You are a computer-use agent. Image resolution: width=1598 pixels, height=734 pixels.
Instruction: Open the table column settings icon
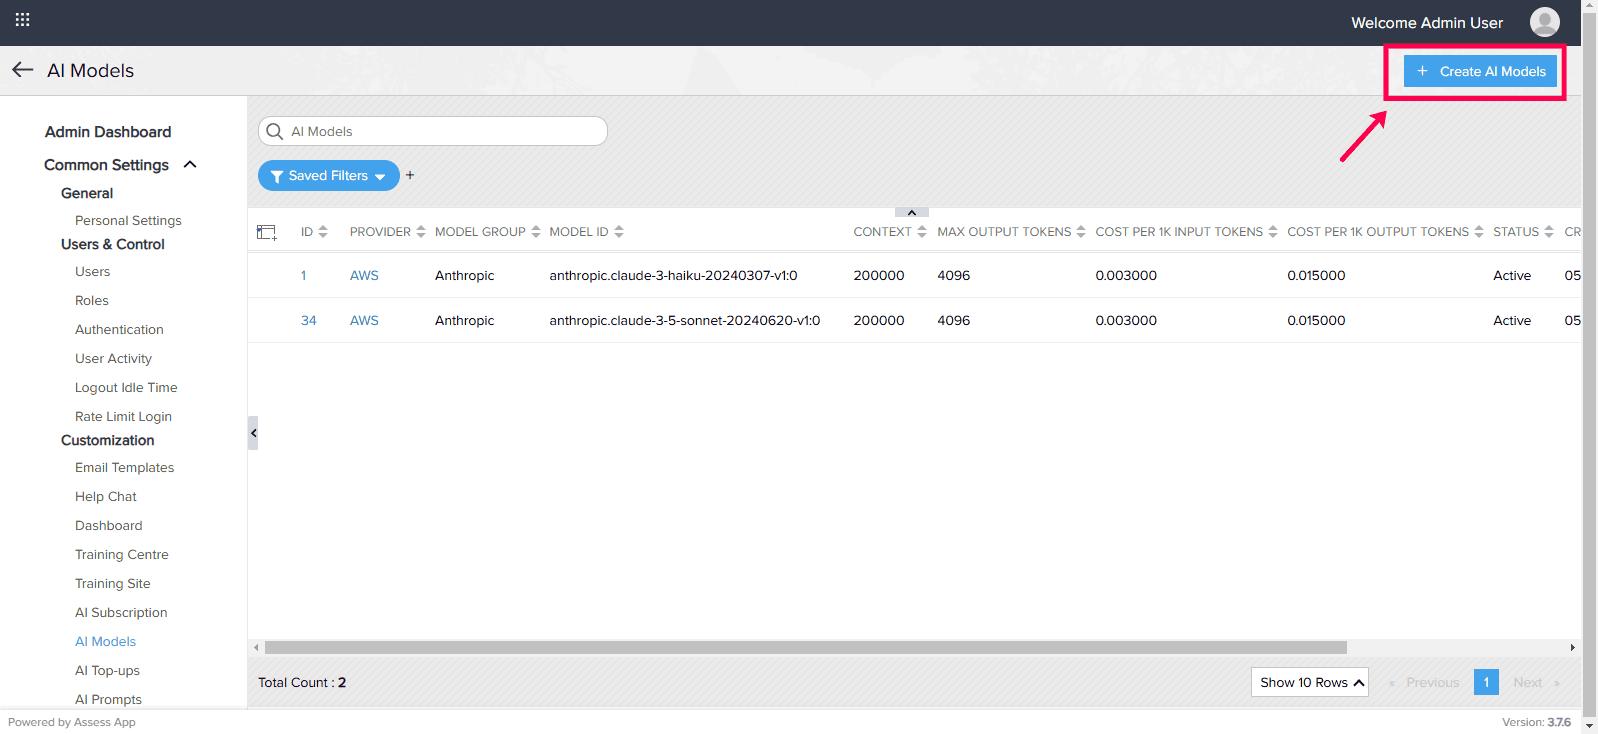pyautogui.click(x=267, y=232)
